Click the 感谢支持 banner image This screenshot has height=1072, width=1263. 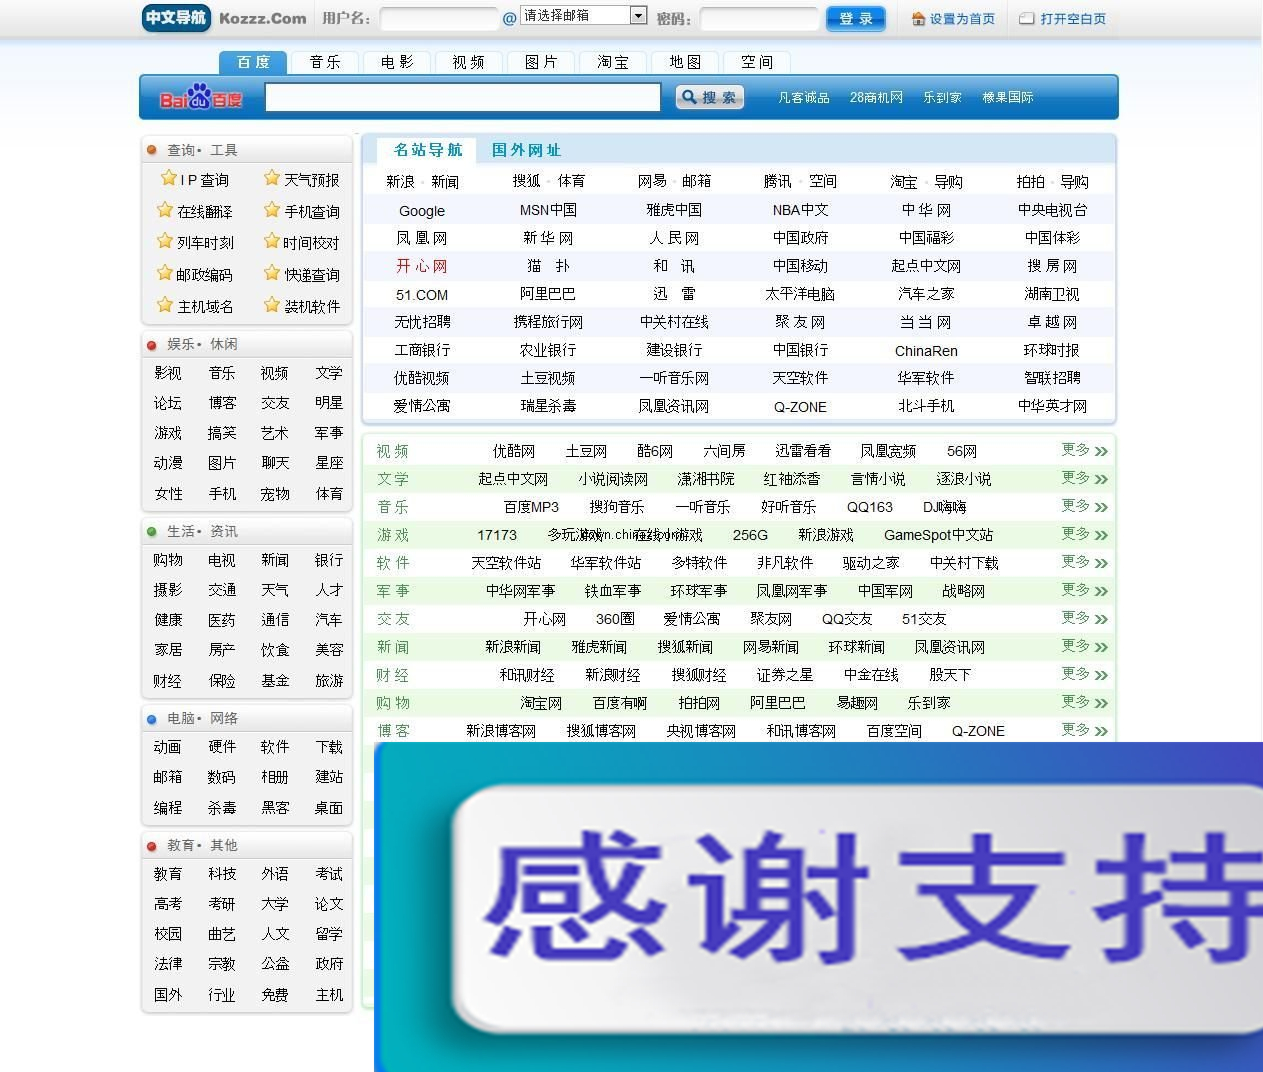818,907
